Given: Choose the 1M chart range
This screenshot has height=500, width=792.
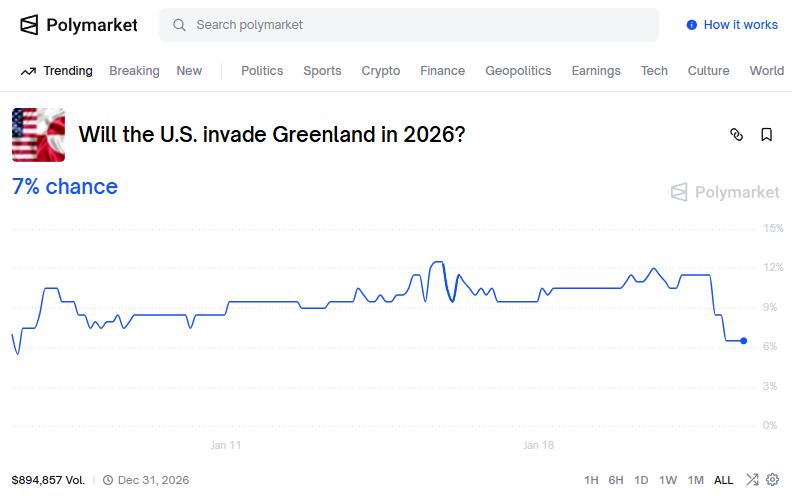Looking at the screenshot, I should tap(696, 480).
